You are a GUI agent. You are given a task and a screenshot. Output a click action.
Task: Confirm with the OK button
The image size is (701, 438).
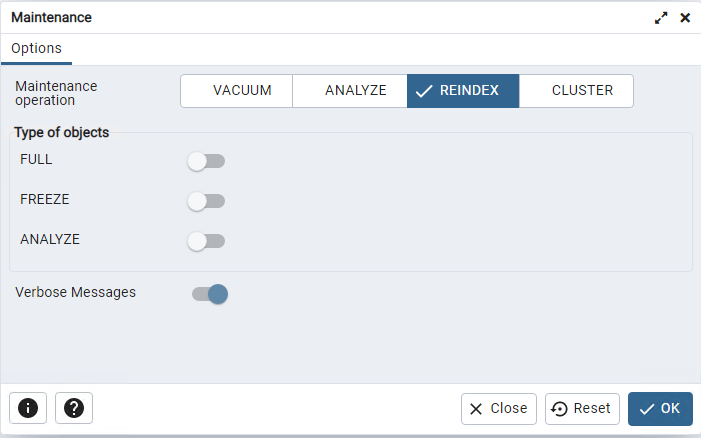660,409
